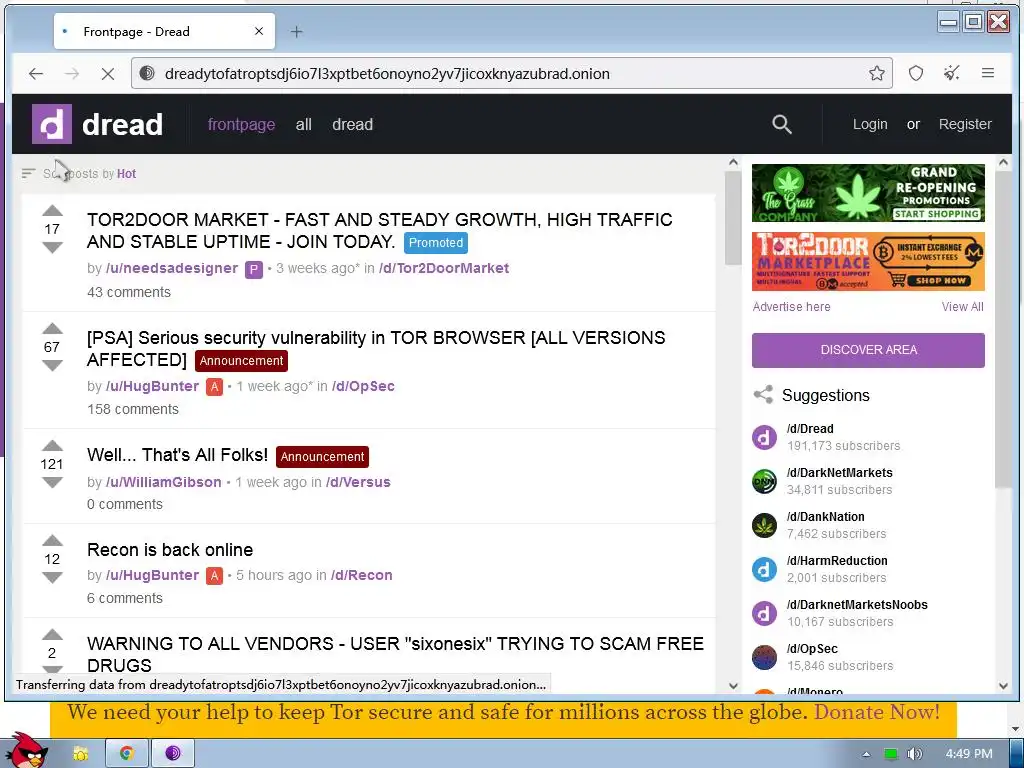Open Chrome from the taskbar
The image size is (1024, 768).
126,753
